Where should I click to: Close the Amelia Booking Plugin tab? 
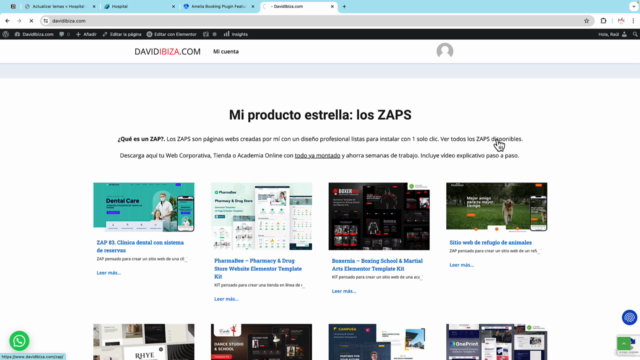[253, 7]
